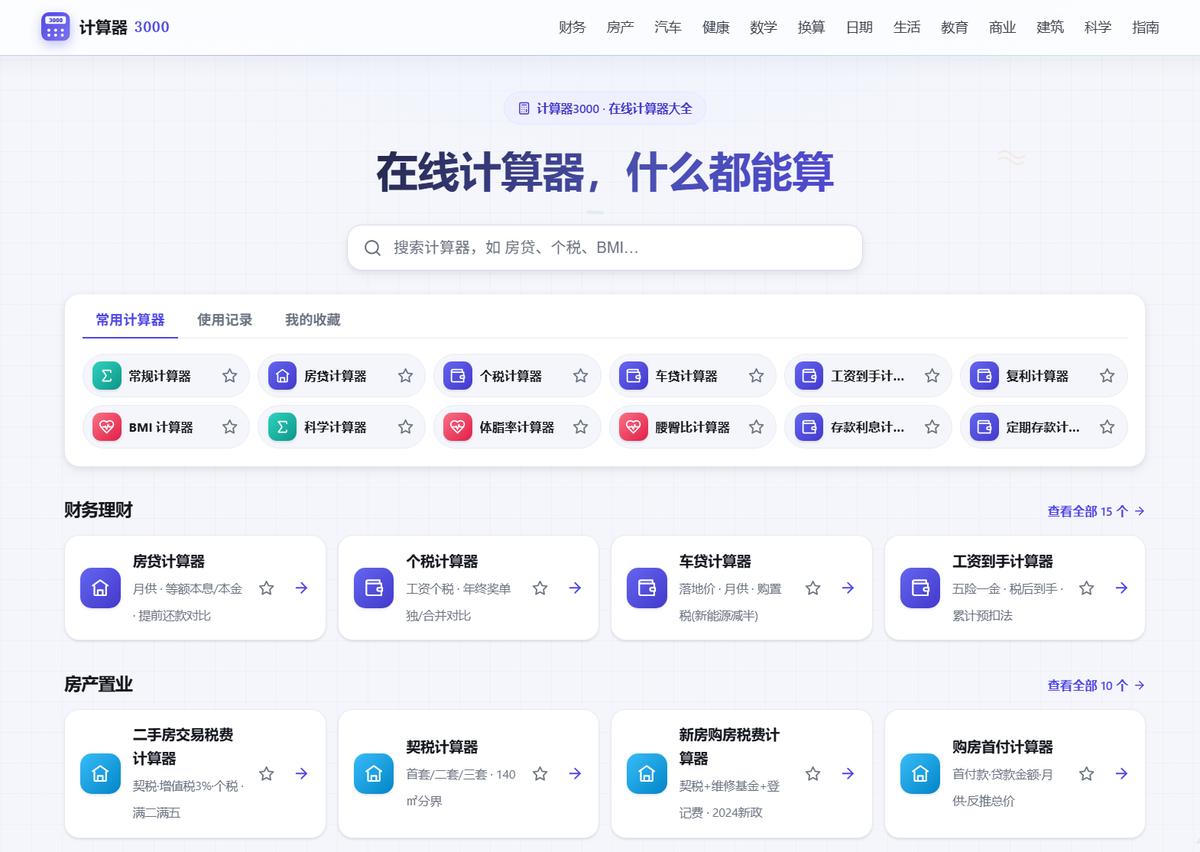Open the 生活 navigation menu
Screen dimensions: 1200x852
coord(907,27)
